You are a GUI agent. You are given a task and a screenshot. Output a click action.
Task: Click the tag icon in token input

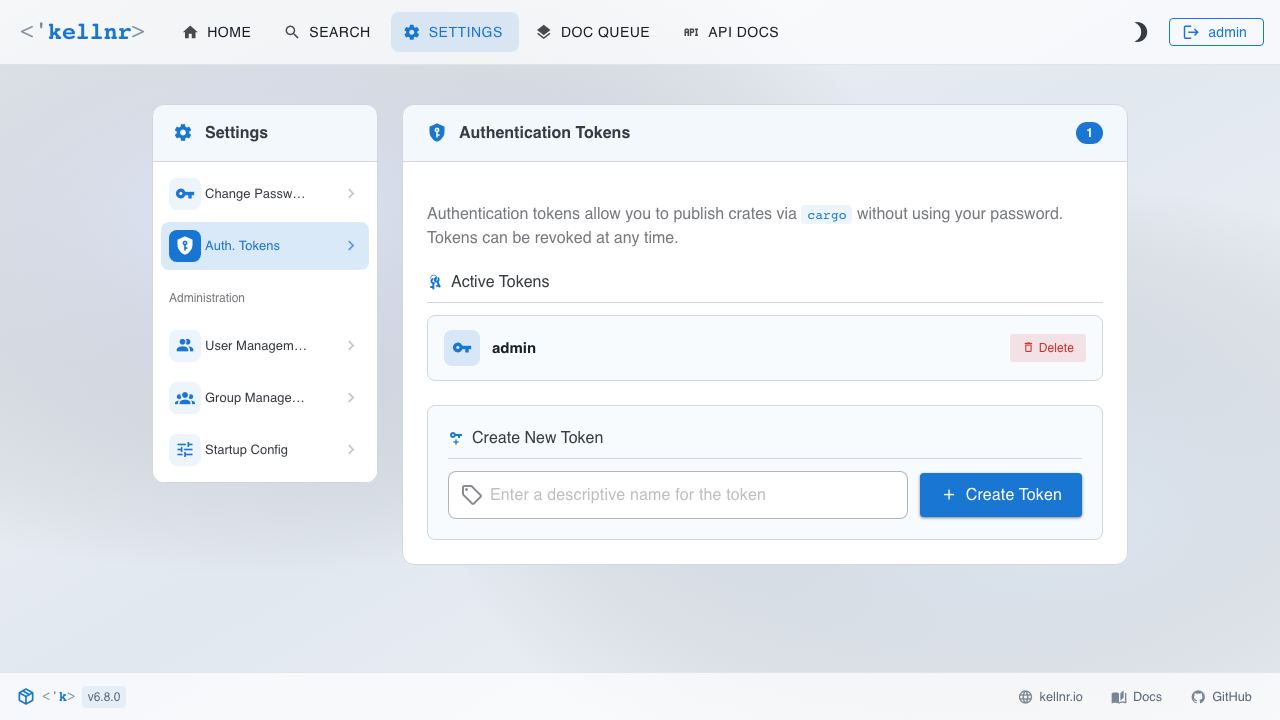pyautogui.click(x=472, y=495)
